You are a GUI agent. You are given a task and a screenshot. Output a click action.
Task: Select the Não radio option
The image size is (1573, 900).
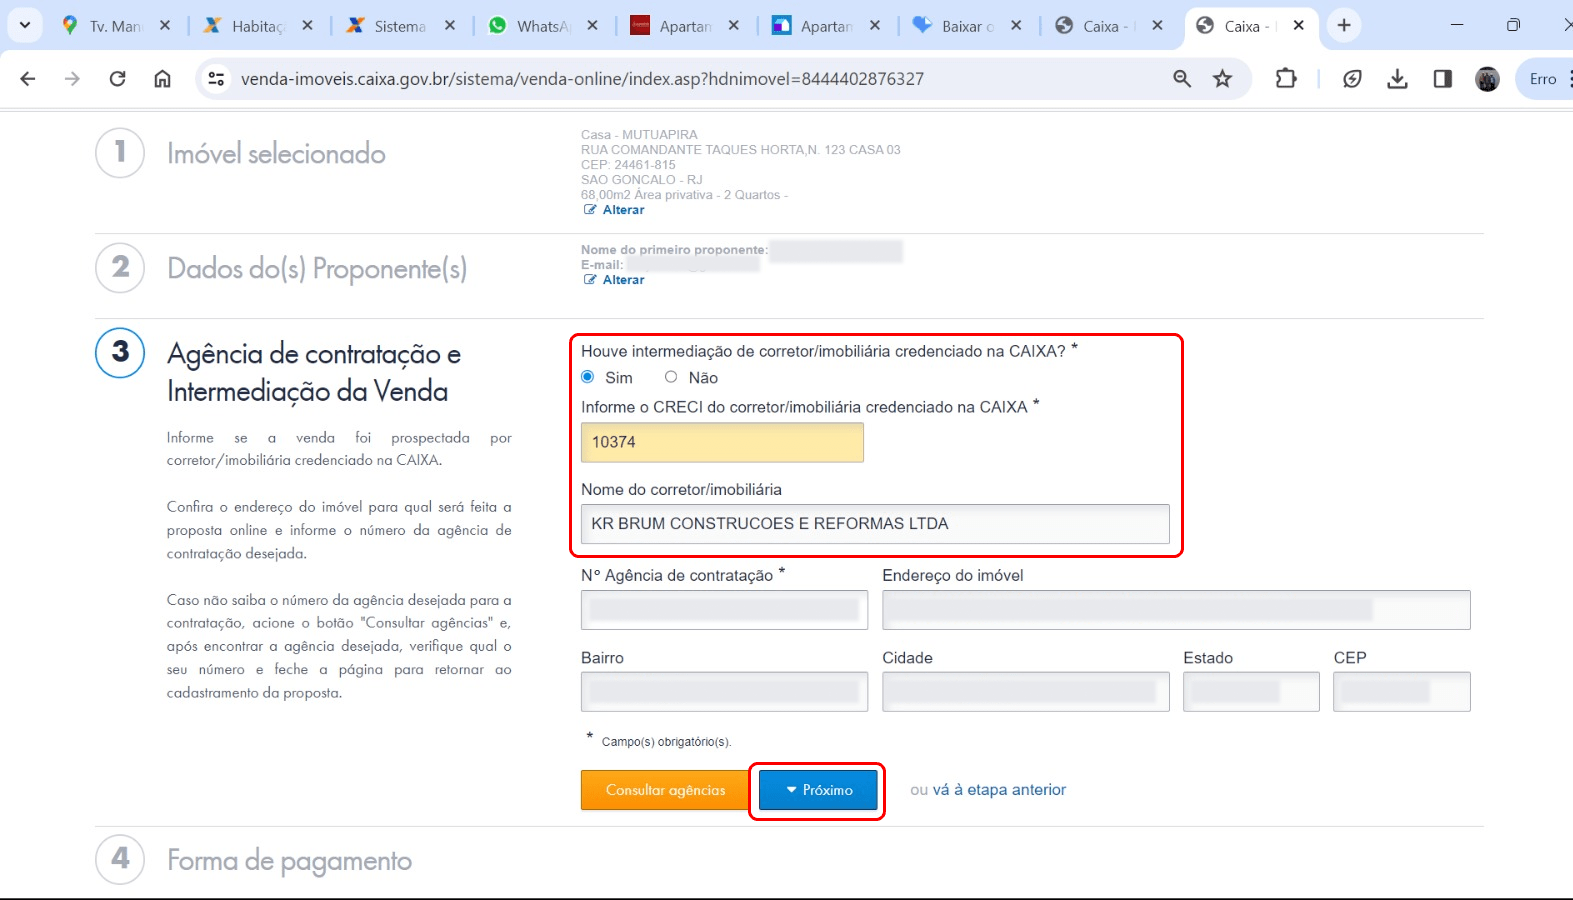[671, 377]
